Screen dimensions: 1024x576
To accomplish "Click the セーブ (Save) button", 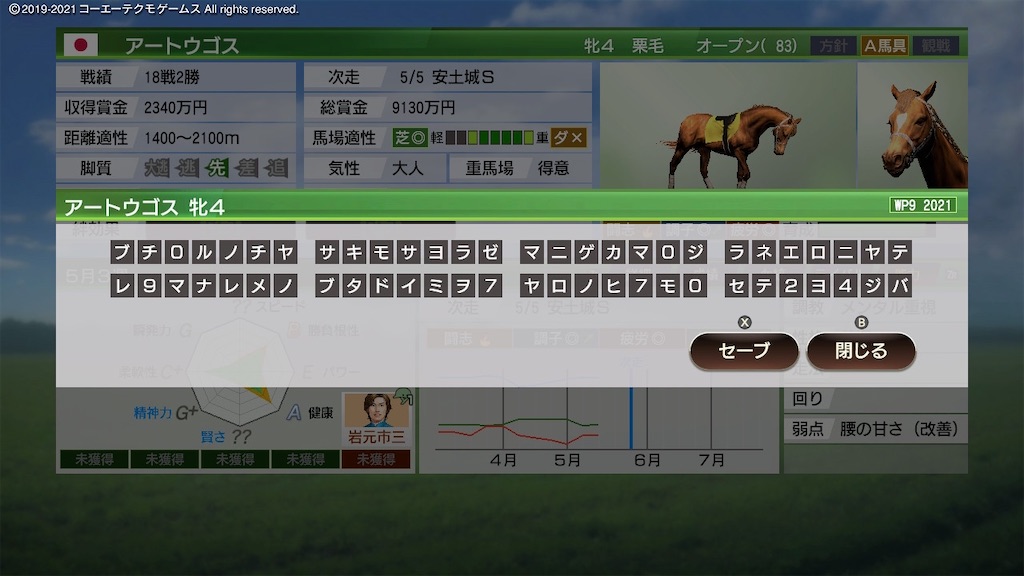I will pos(744,351).
